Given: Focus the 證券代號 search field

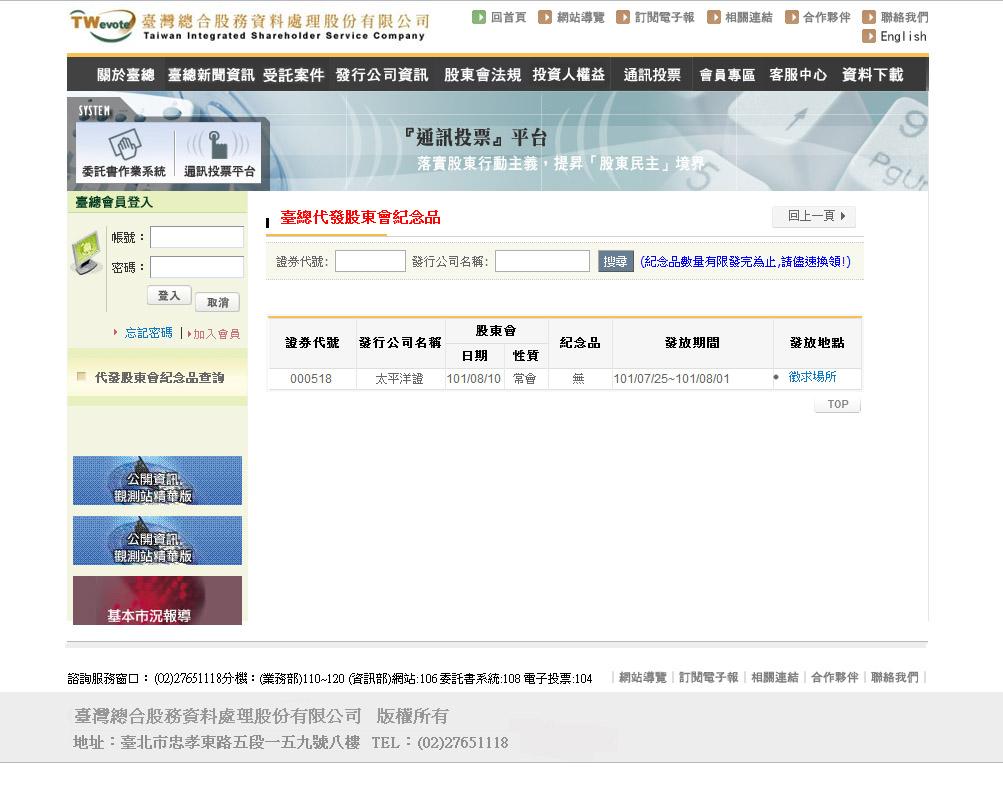Looking at the screenshot, I should pyautogui.click(x=370, y=261).
